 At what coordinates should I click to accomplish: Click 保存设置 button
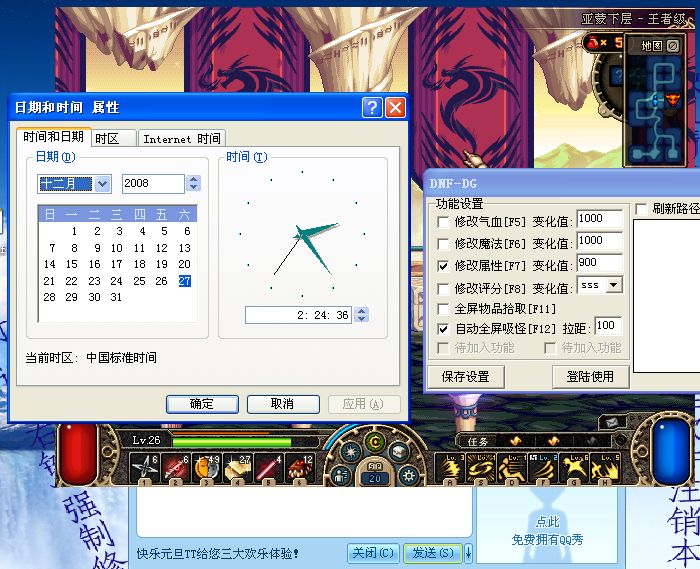click(x=466, y=377)
